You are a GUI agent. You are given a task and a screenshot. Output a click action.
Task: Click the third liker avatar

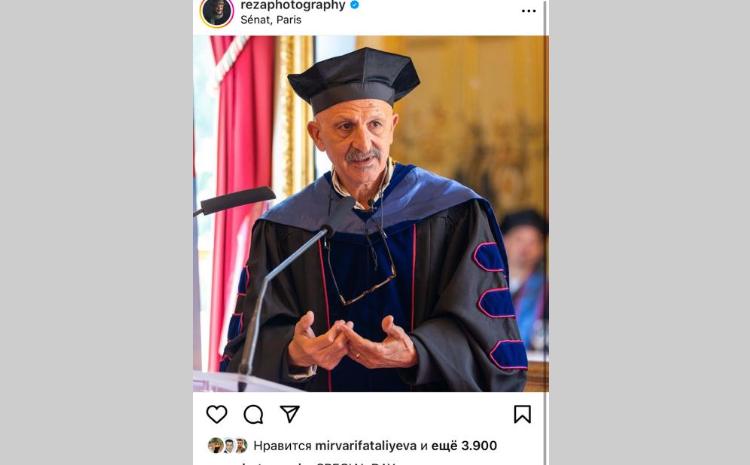tap(241, 446)
